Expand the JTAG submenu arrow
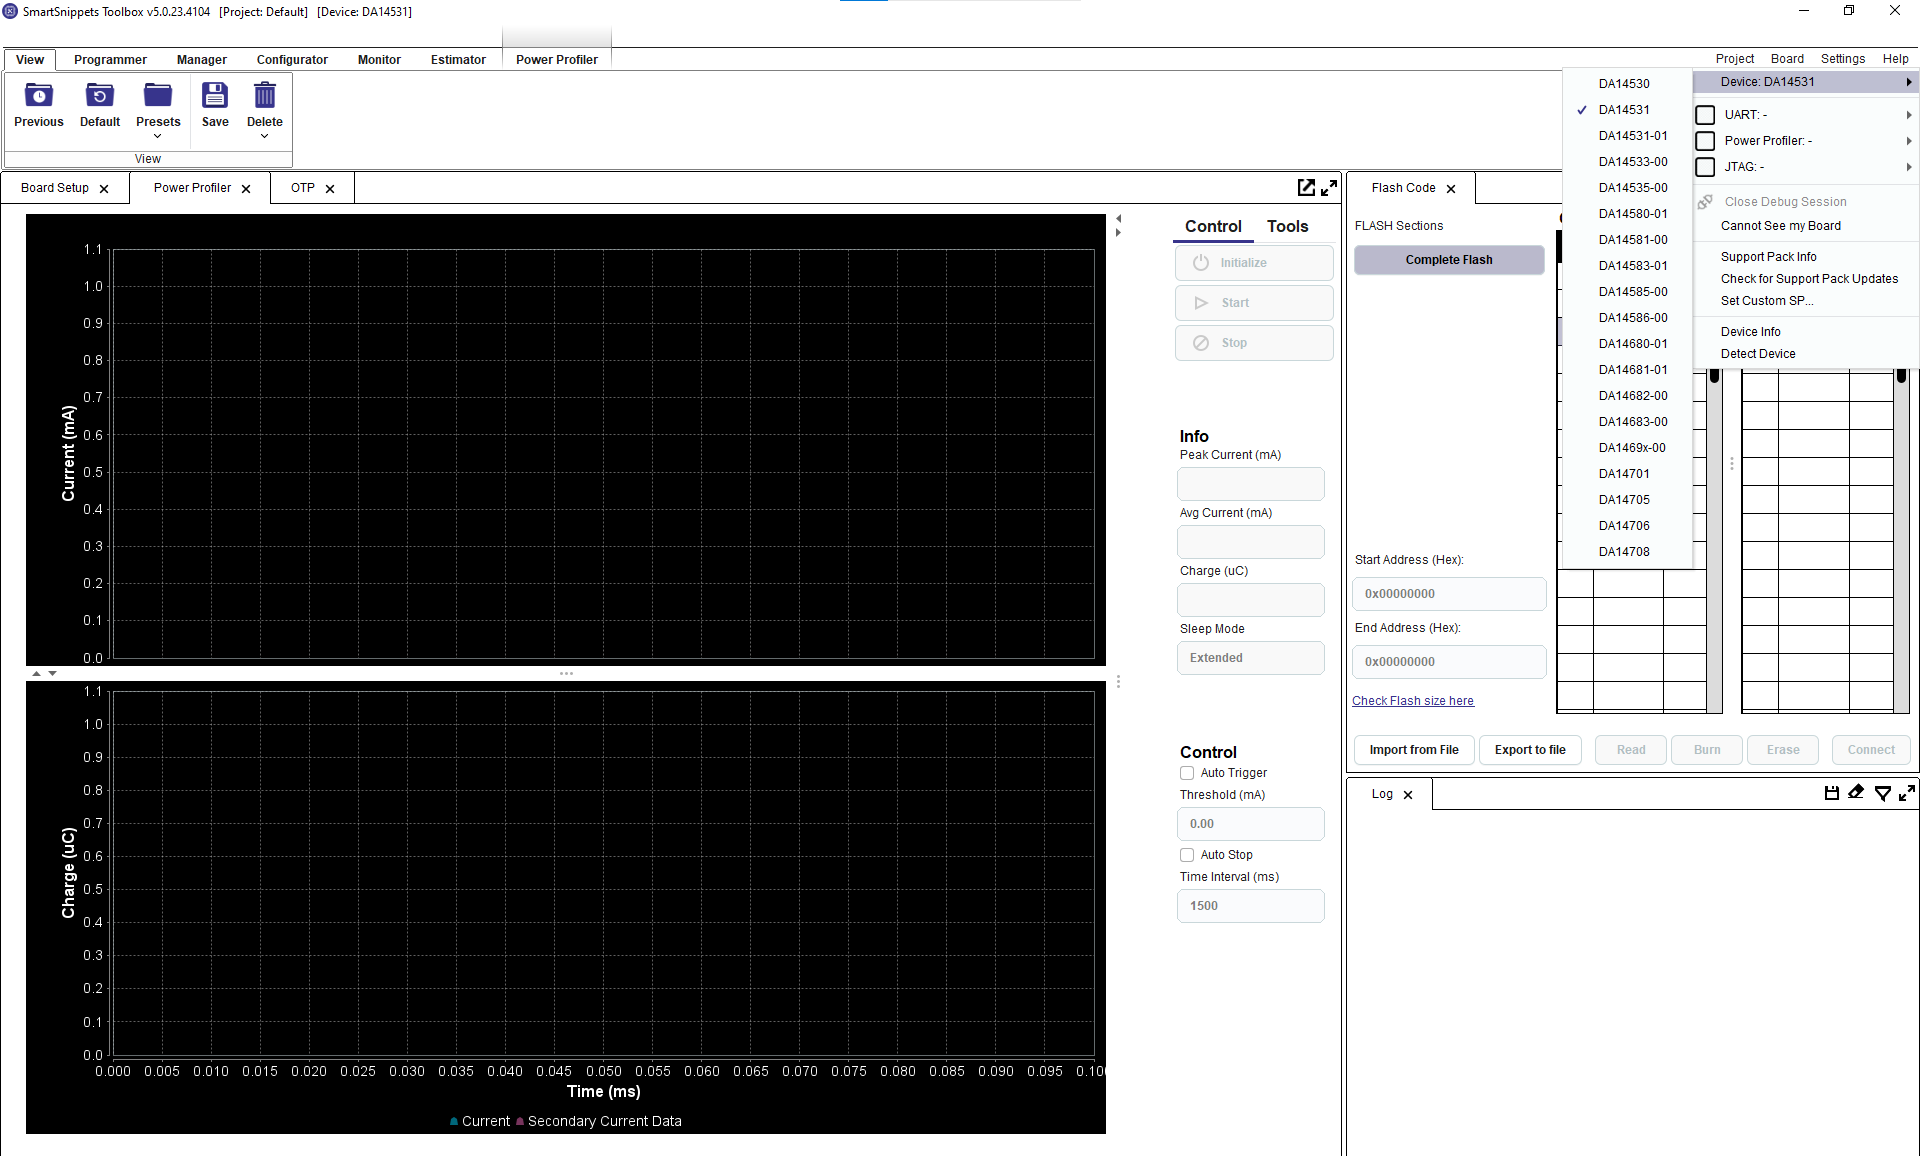Viewport: 1920px width, 1156px height. 1909,167
